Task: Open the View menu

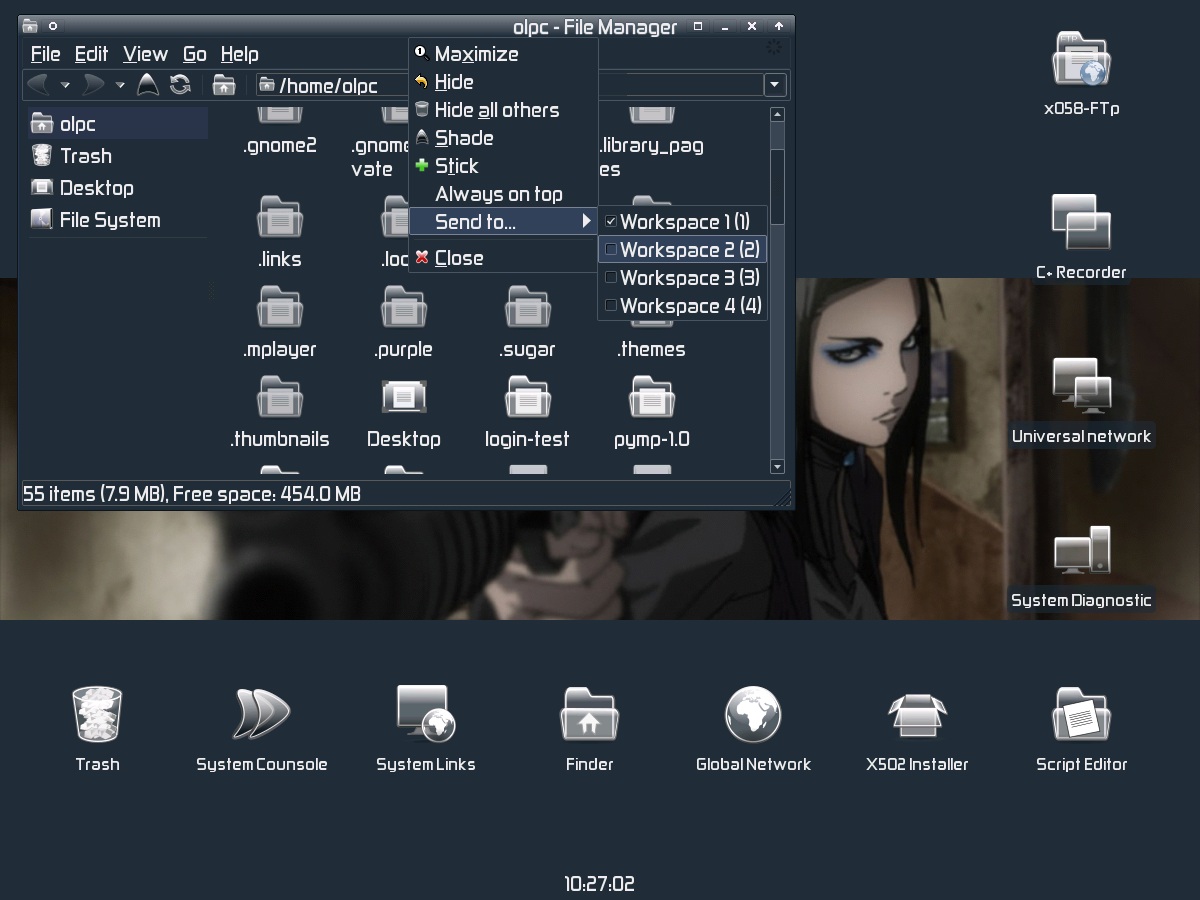Action: (145, 54)
